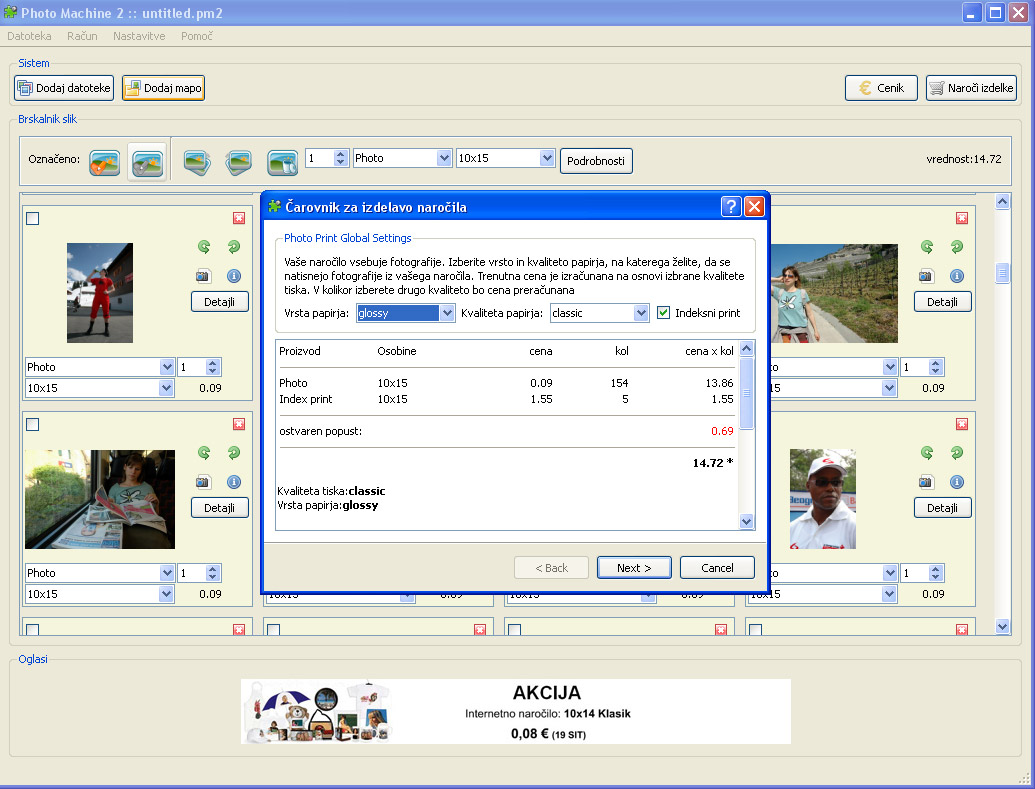Rotate the newspaper photo counter-clockwise
Viewport: 1035px width, 789px height.
[204, 453]
